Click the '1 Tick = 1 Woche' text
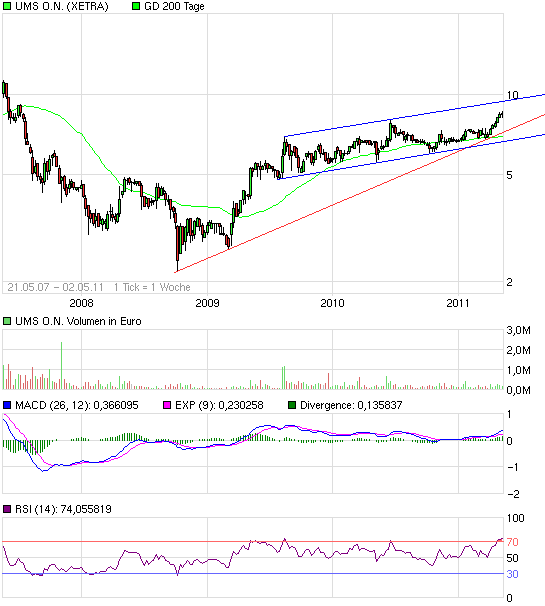 [x=152, y=287]
